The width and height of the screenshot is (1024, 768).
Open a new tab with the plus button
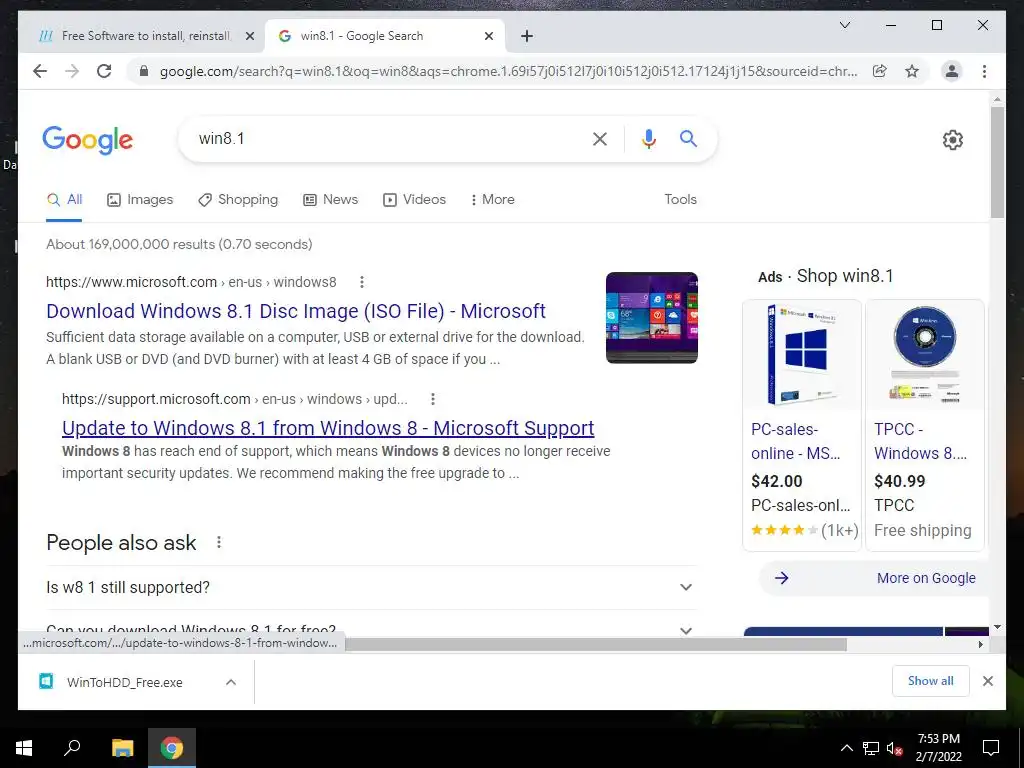click(527, 36)
